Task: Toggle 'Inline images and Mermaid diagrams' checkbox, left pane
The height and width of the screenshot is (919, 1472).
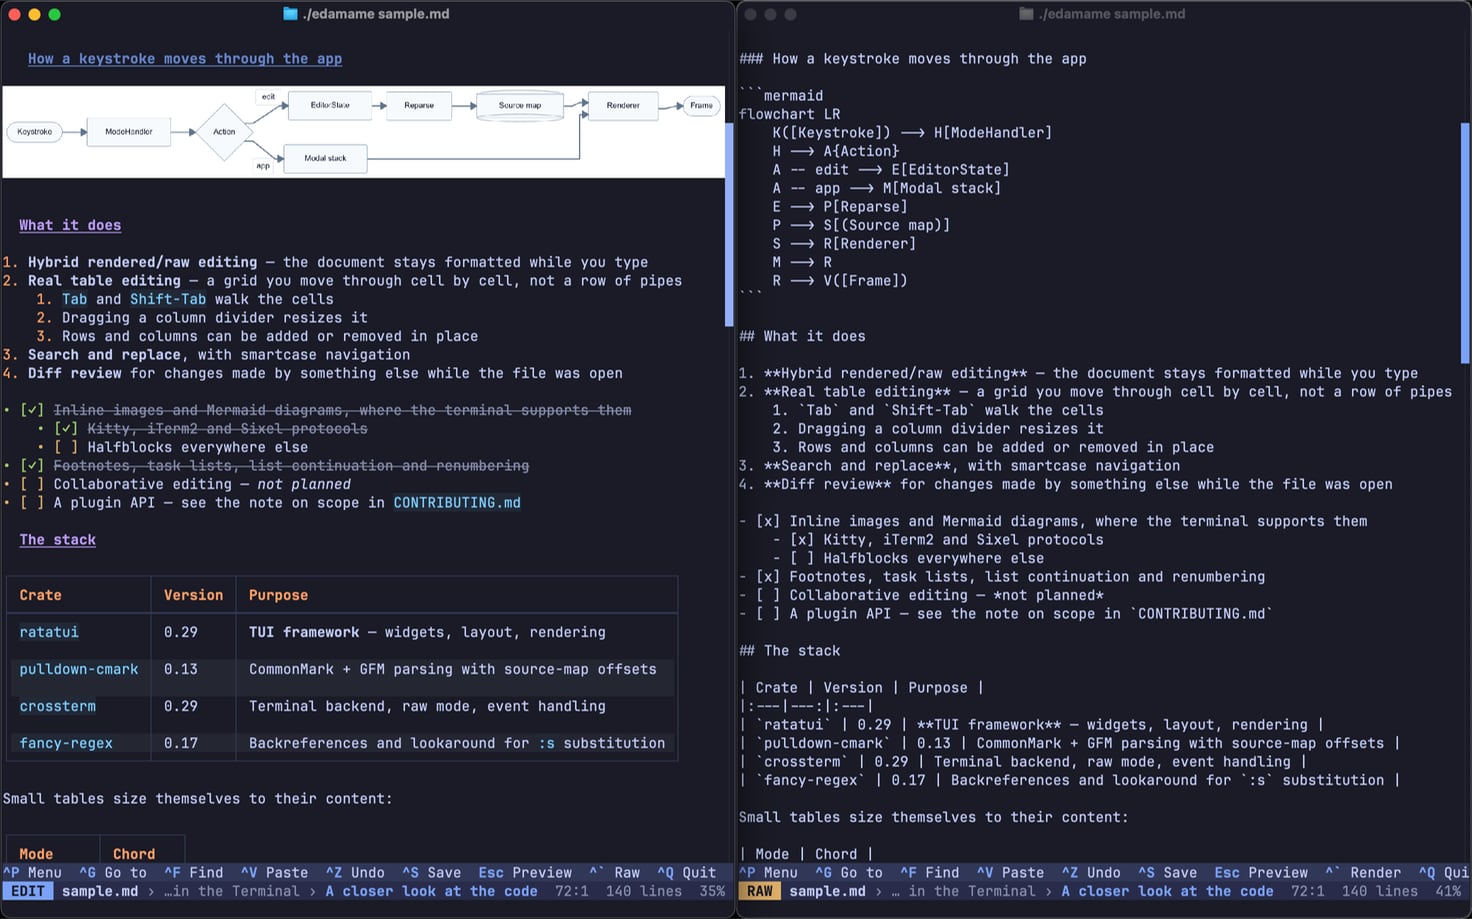Action: 32,410
